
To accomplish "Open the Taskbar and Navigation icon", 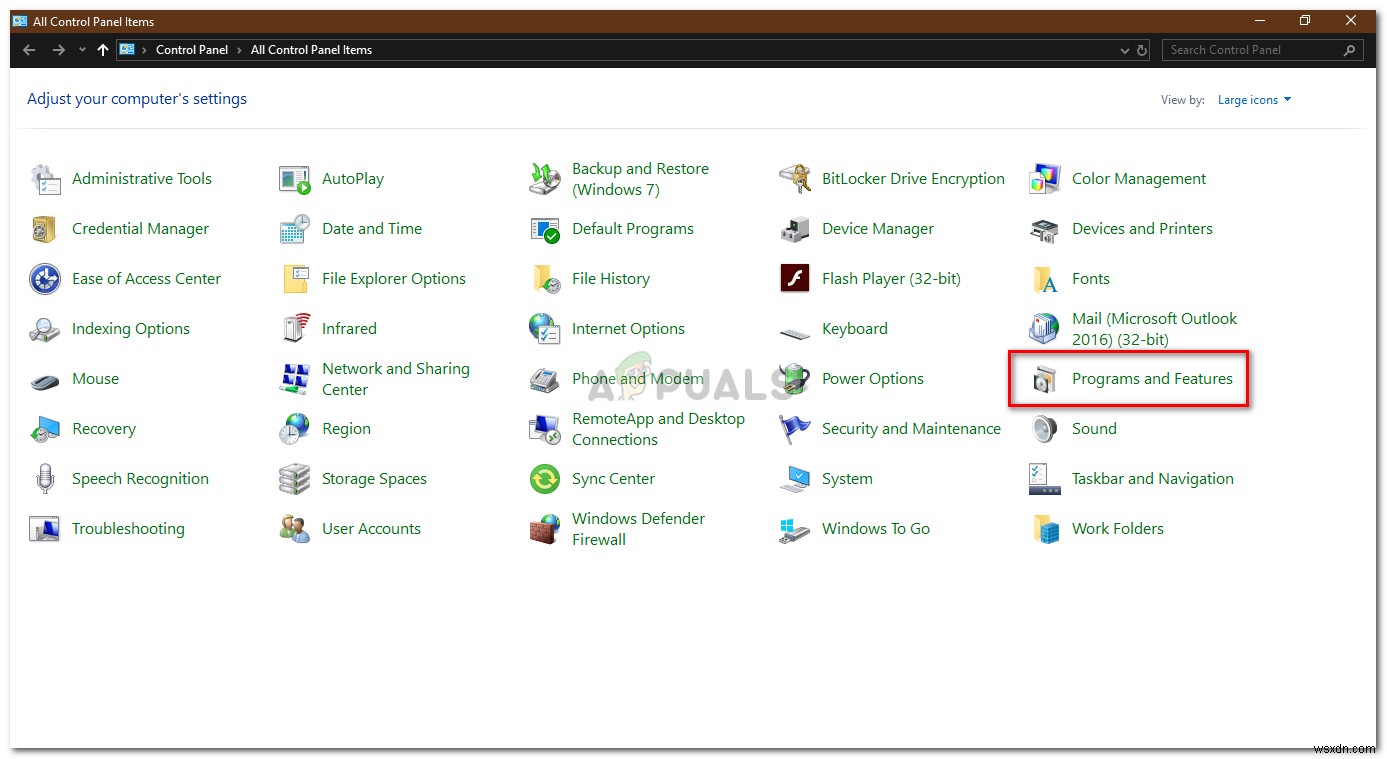I will (x=1045, y=479).
